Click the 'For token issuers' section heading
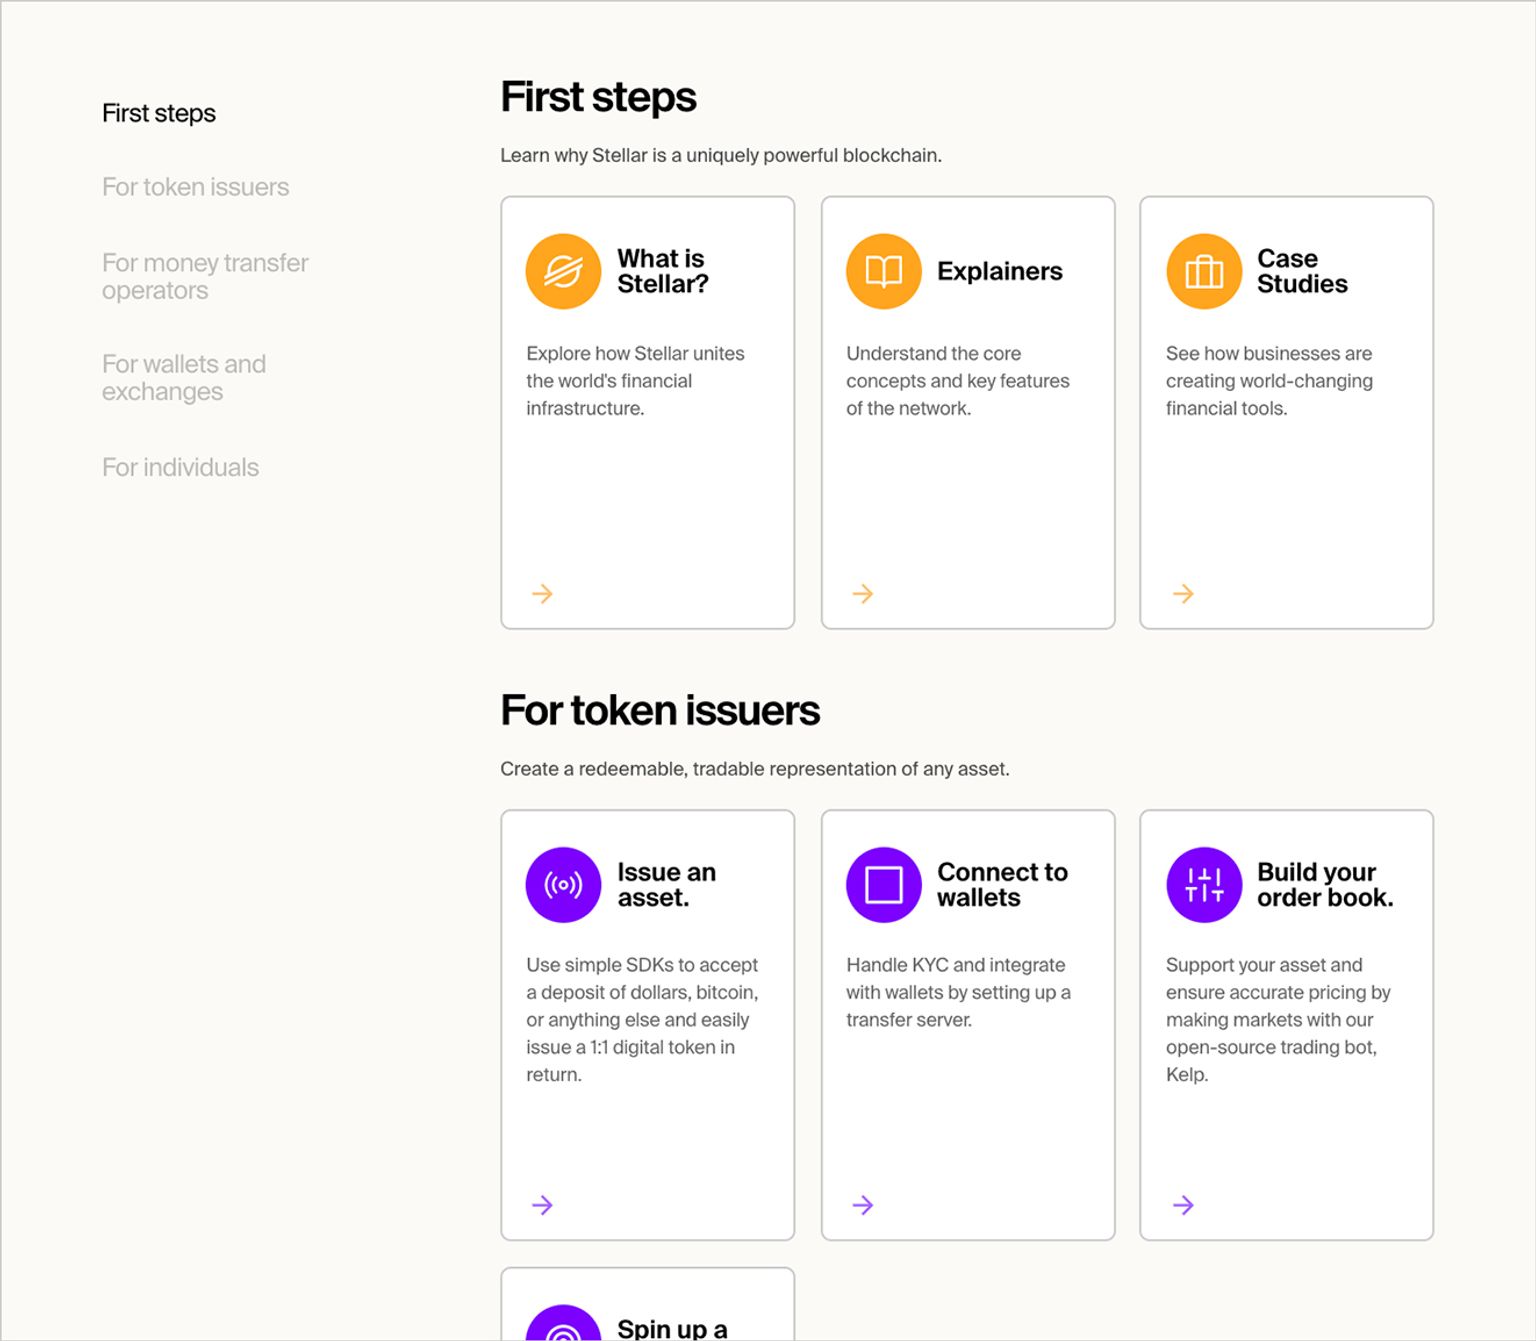The image size is (1536, 1341). coord(660,710)
